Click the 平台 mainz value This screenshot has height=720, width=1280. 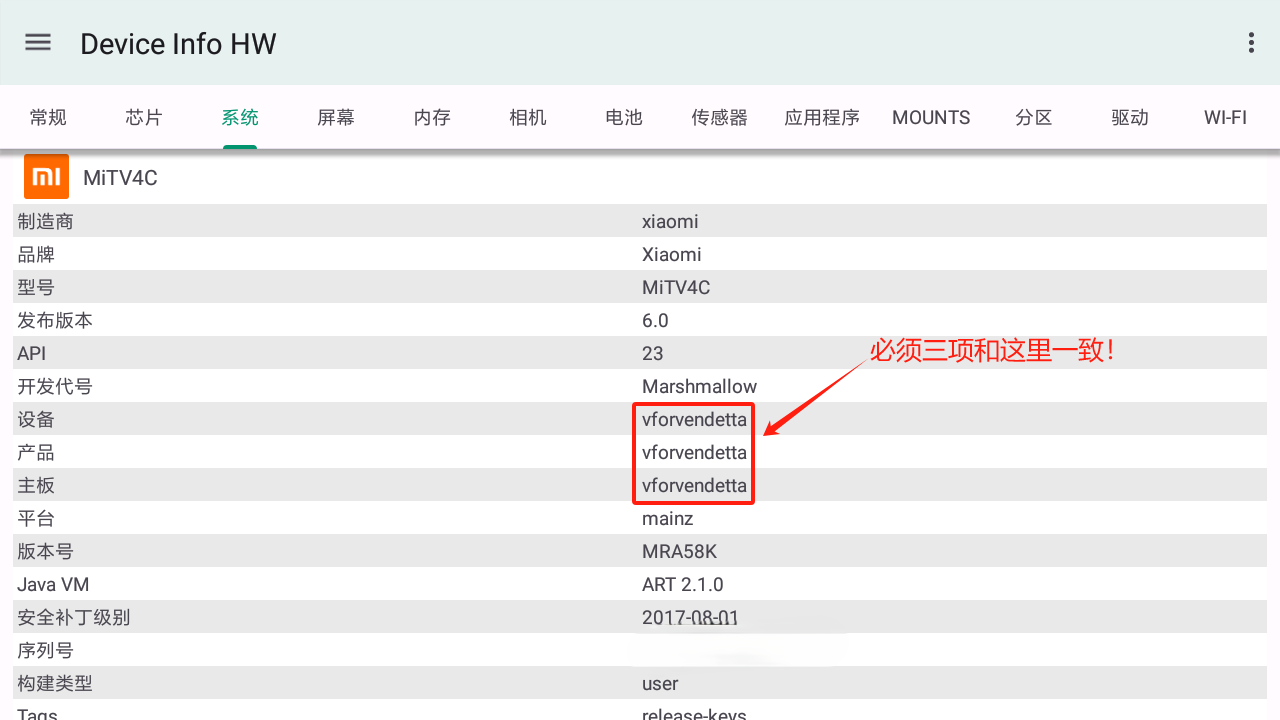click(x=667, y=518)
